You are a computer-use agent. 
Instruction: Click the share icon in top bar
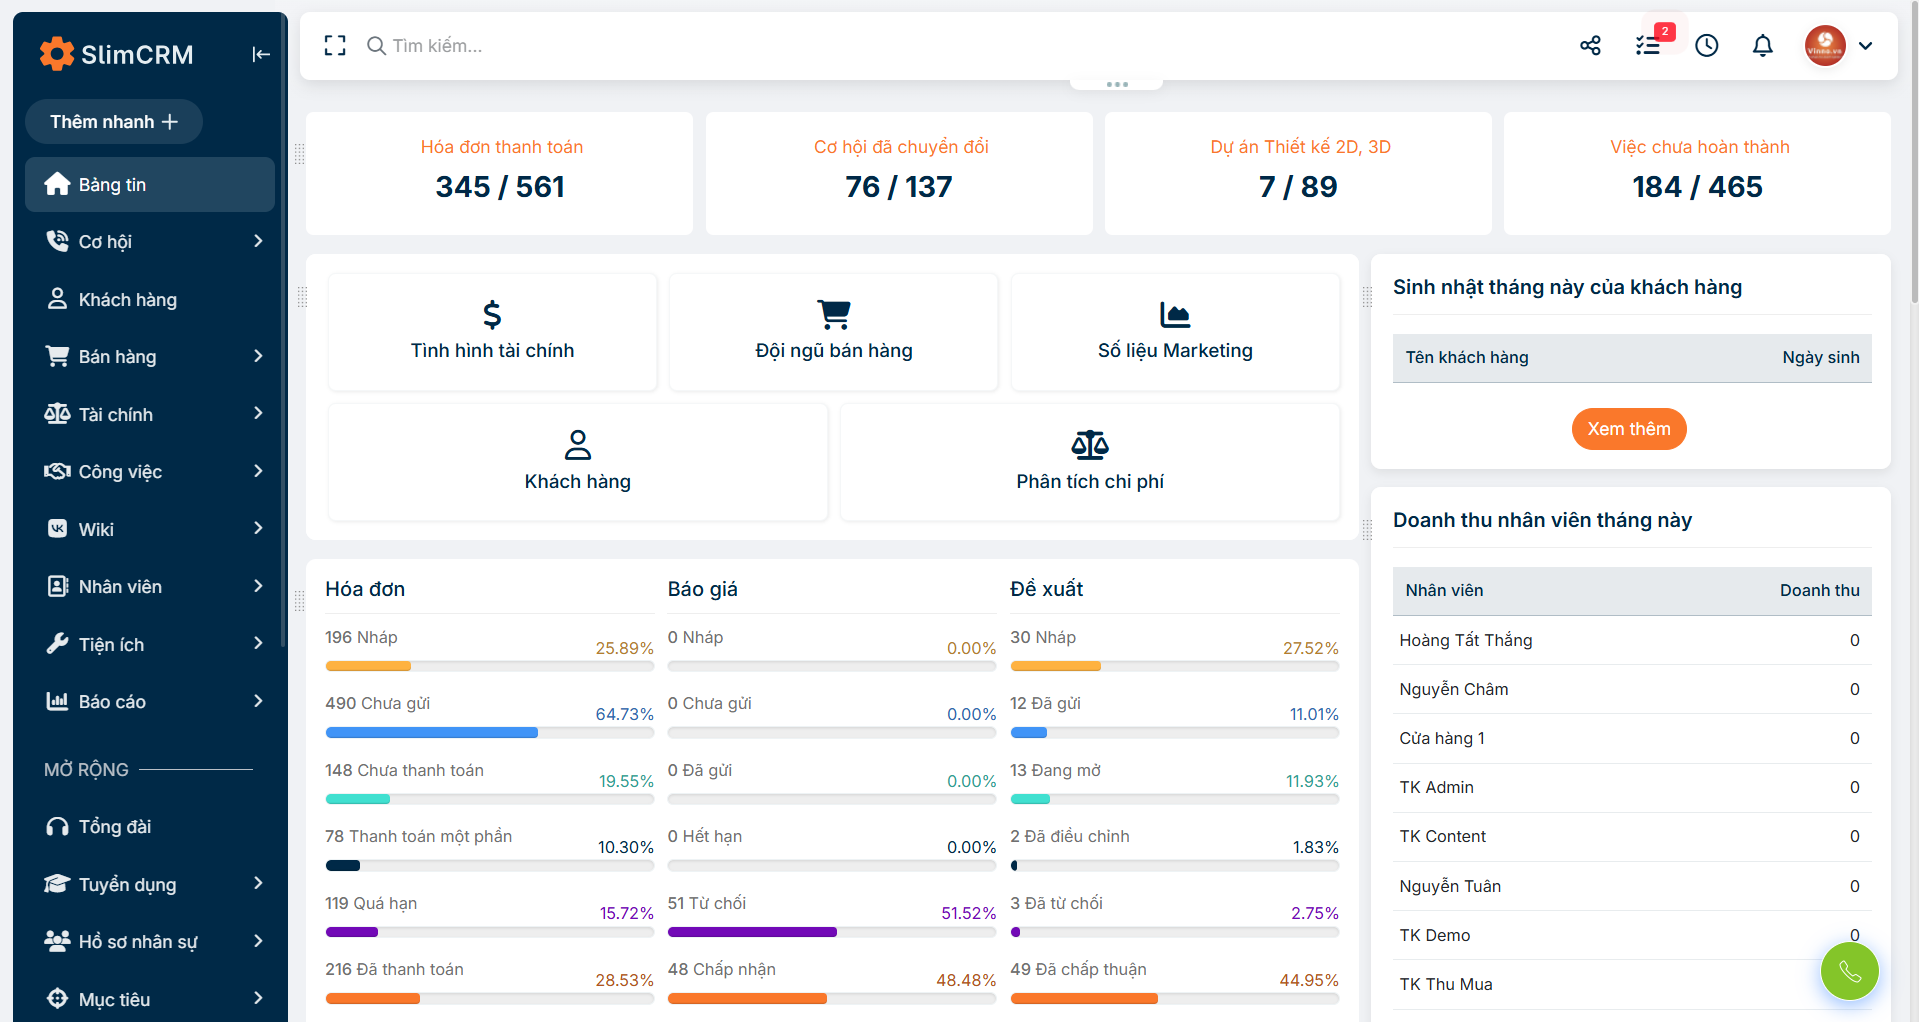tap(1590, 45)
